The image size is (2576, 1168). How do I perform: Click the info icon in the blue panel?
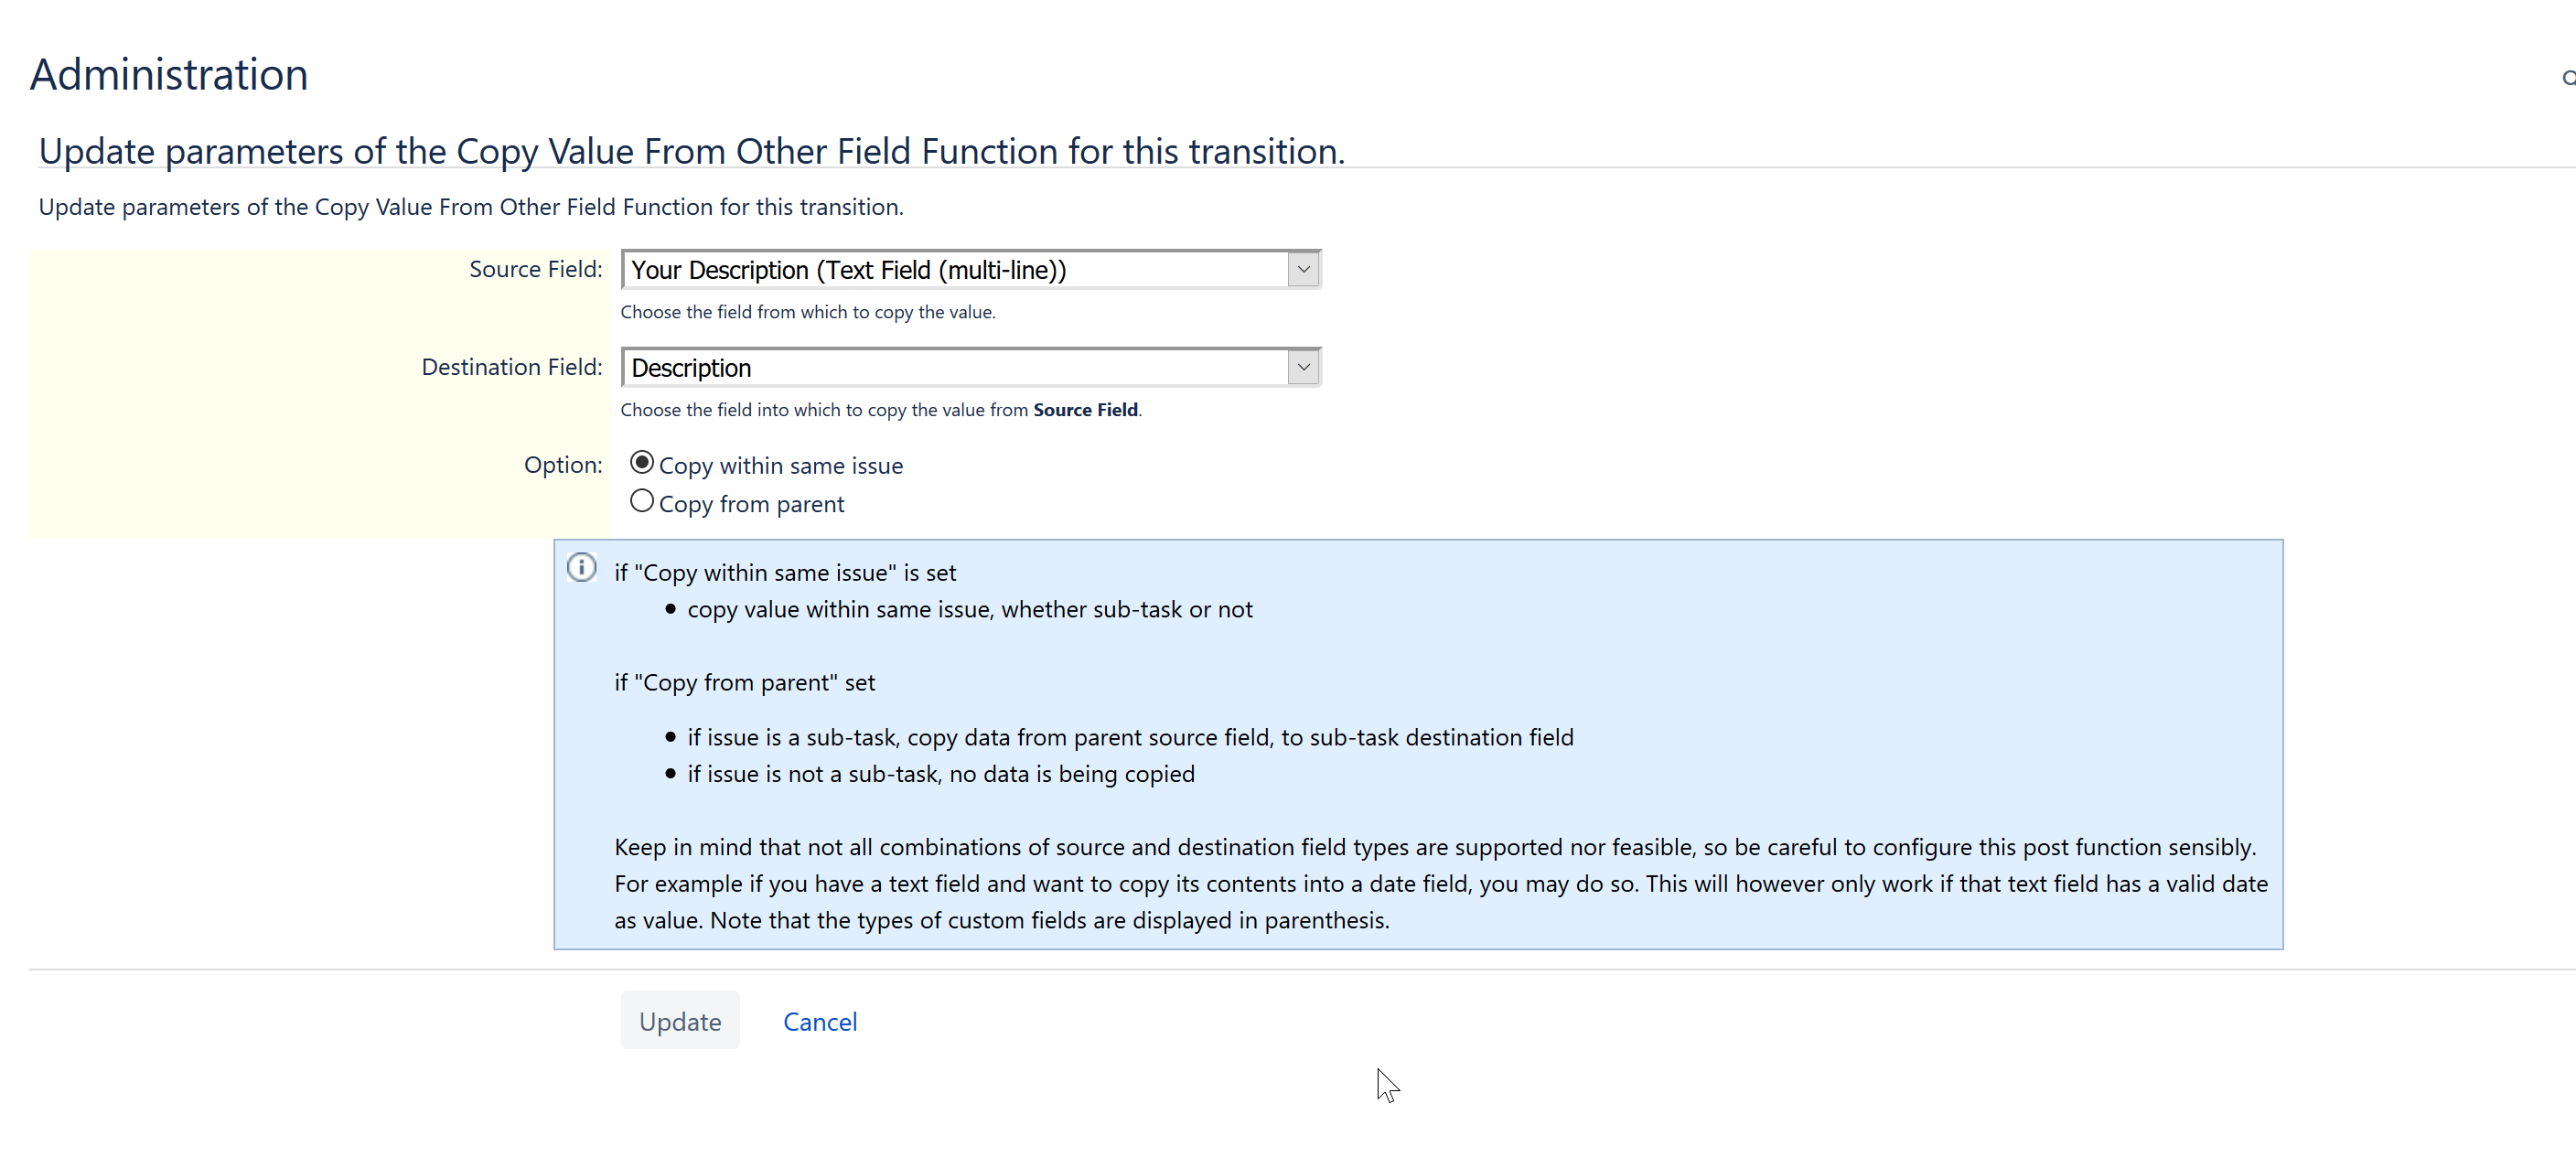coord(581,568)
